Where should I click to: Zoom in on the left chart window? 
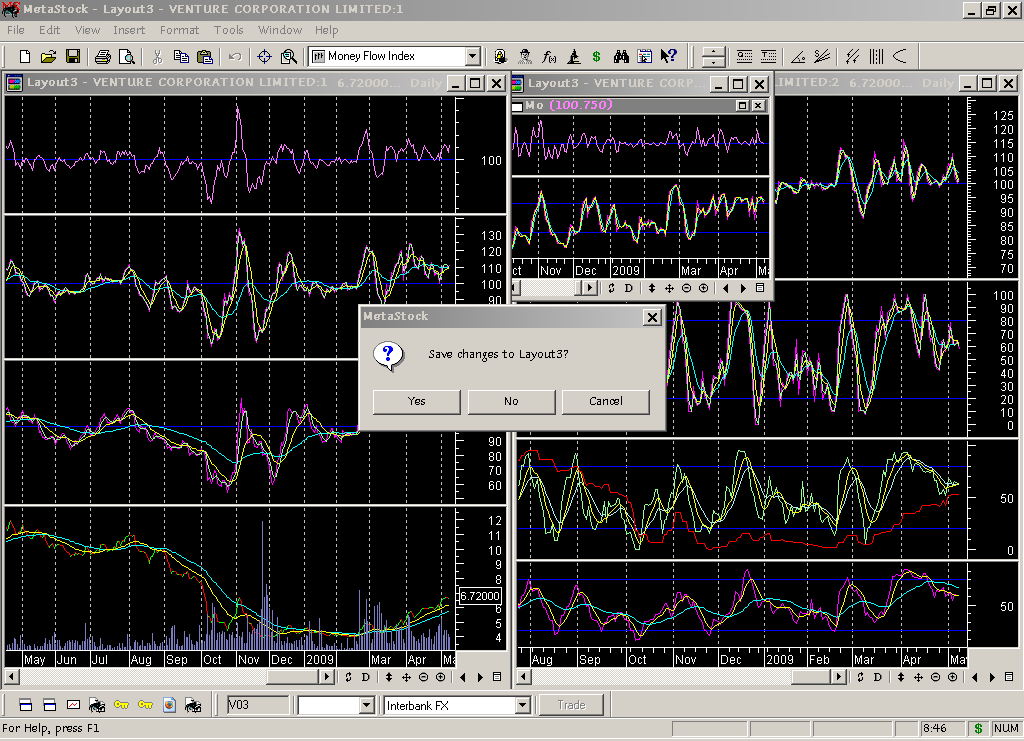[441, 677]
